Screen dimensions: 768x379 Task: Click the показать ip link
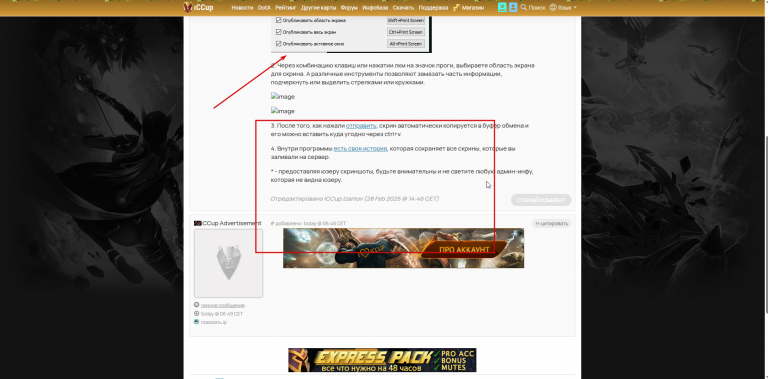click(x=214, y=322)
